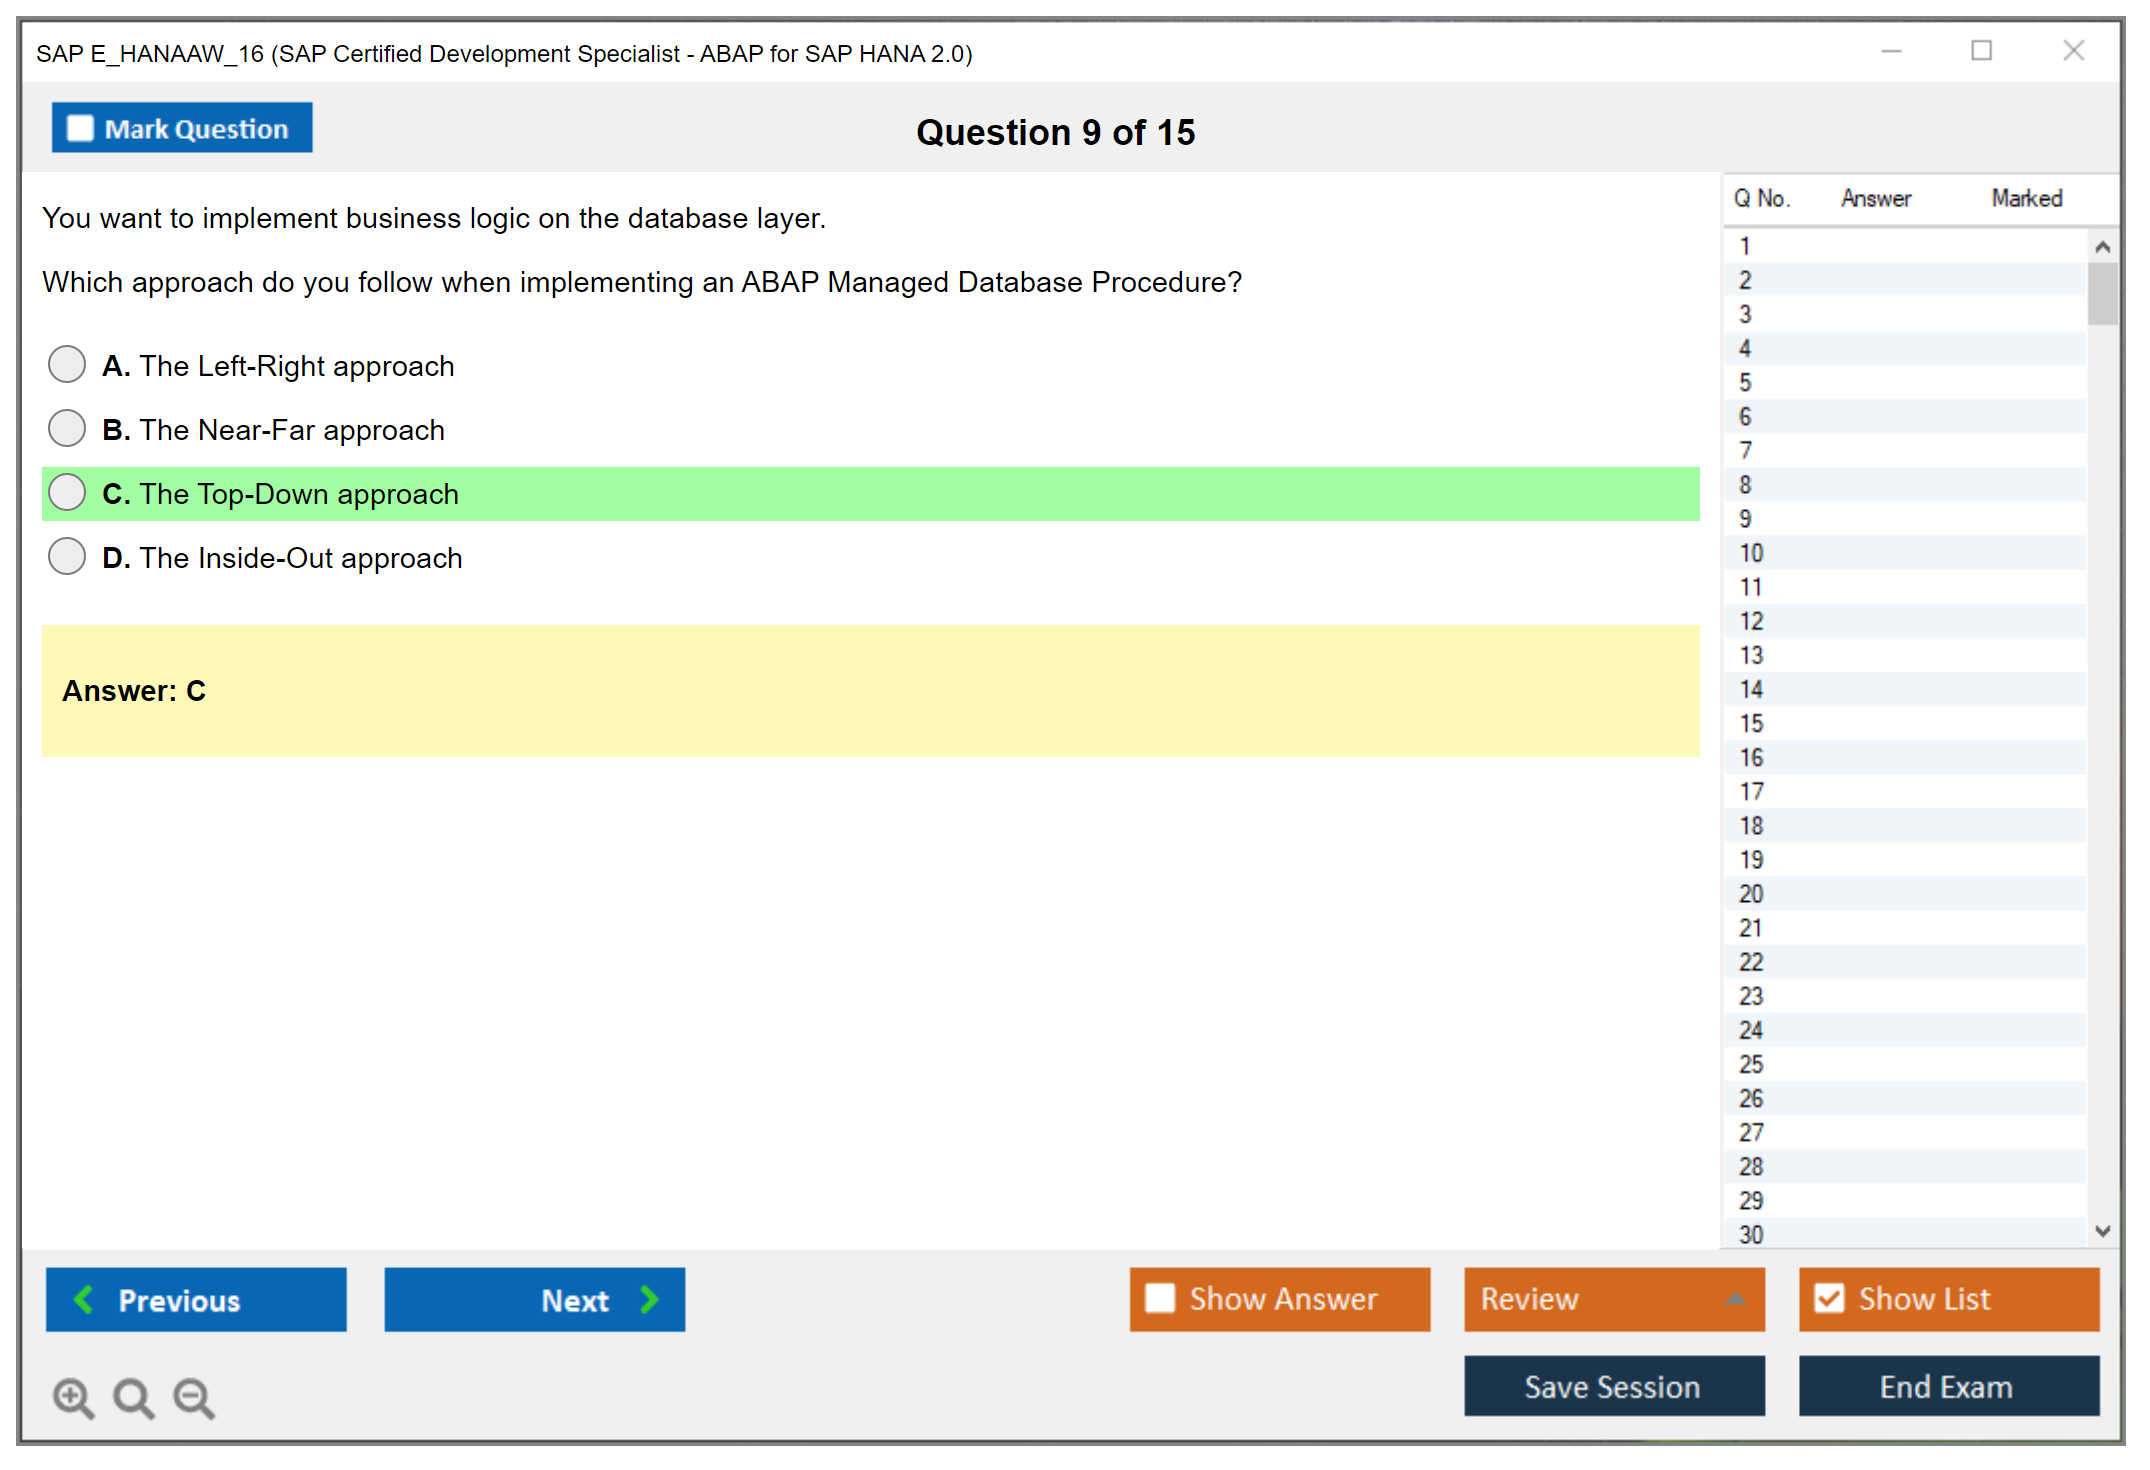Screen dimensions: 2150x1470
Task: Enable the Show Answer checkbox
Action: pyautogui.click(x=1160, y=1298)
